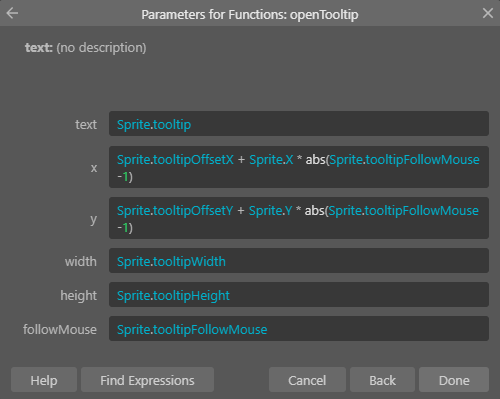
Task: Confirm parameters with Done
Action: click(x=454, y=380)
